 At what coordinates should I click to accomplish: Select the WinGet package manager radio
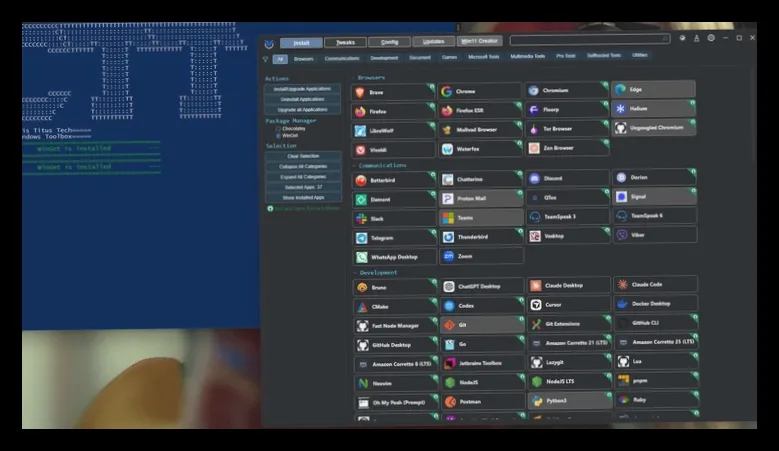[x=278, y=136]
